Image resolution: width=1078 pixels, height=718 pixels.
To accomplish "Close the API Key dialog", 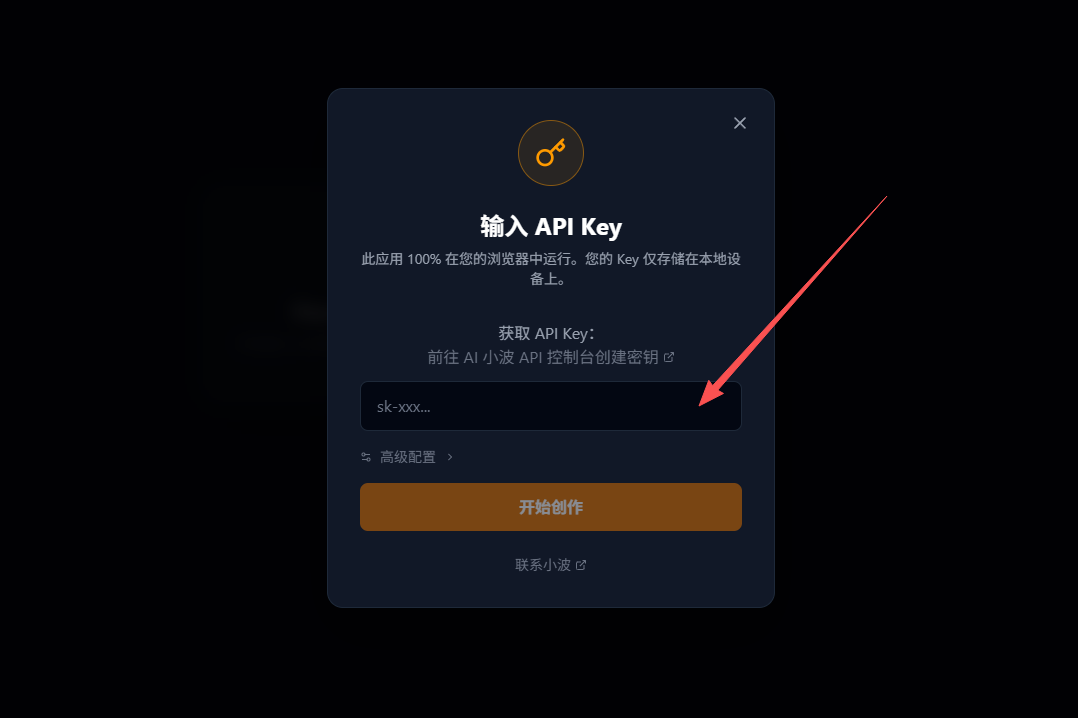I will click(740, 123).
